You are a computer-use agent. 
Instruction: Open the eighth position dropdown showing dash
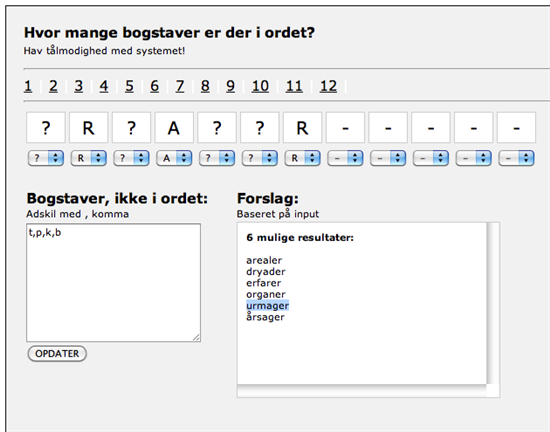click(x=345, y=158)
